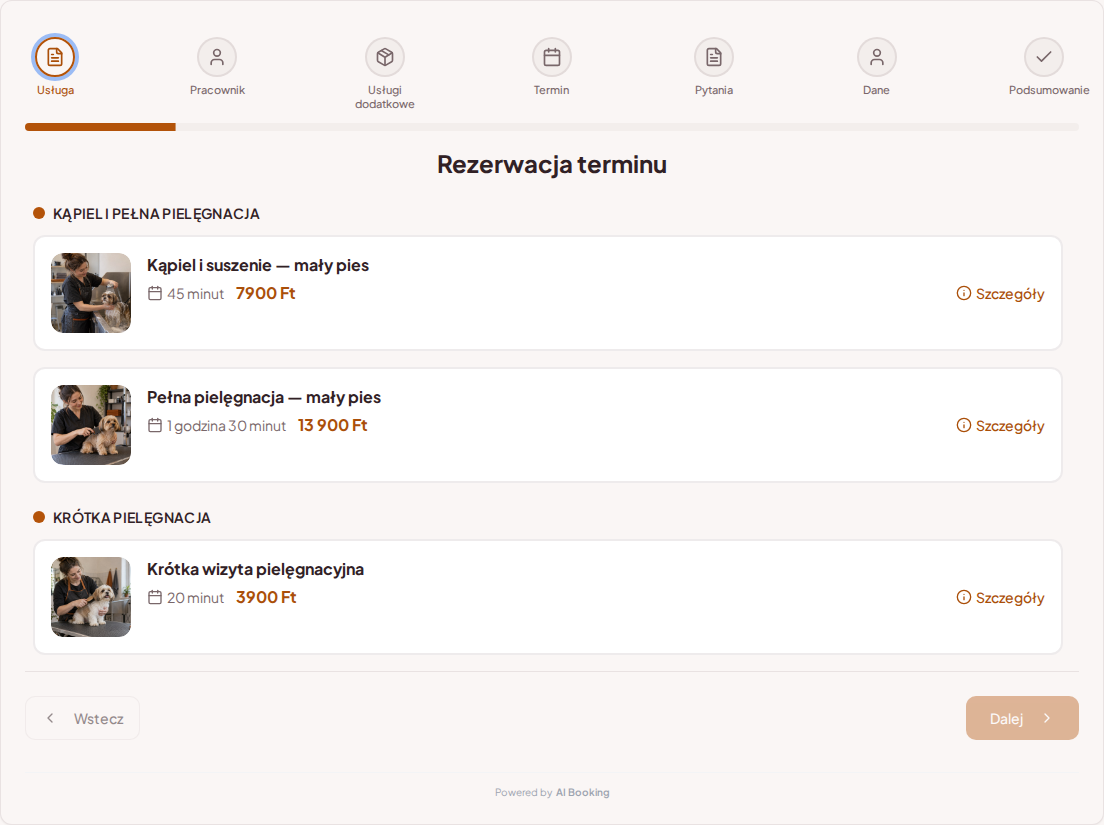Click the 20 minut duration text
This screenshot has height=825, width=1104.
[x=196, y=598]
